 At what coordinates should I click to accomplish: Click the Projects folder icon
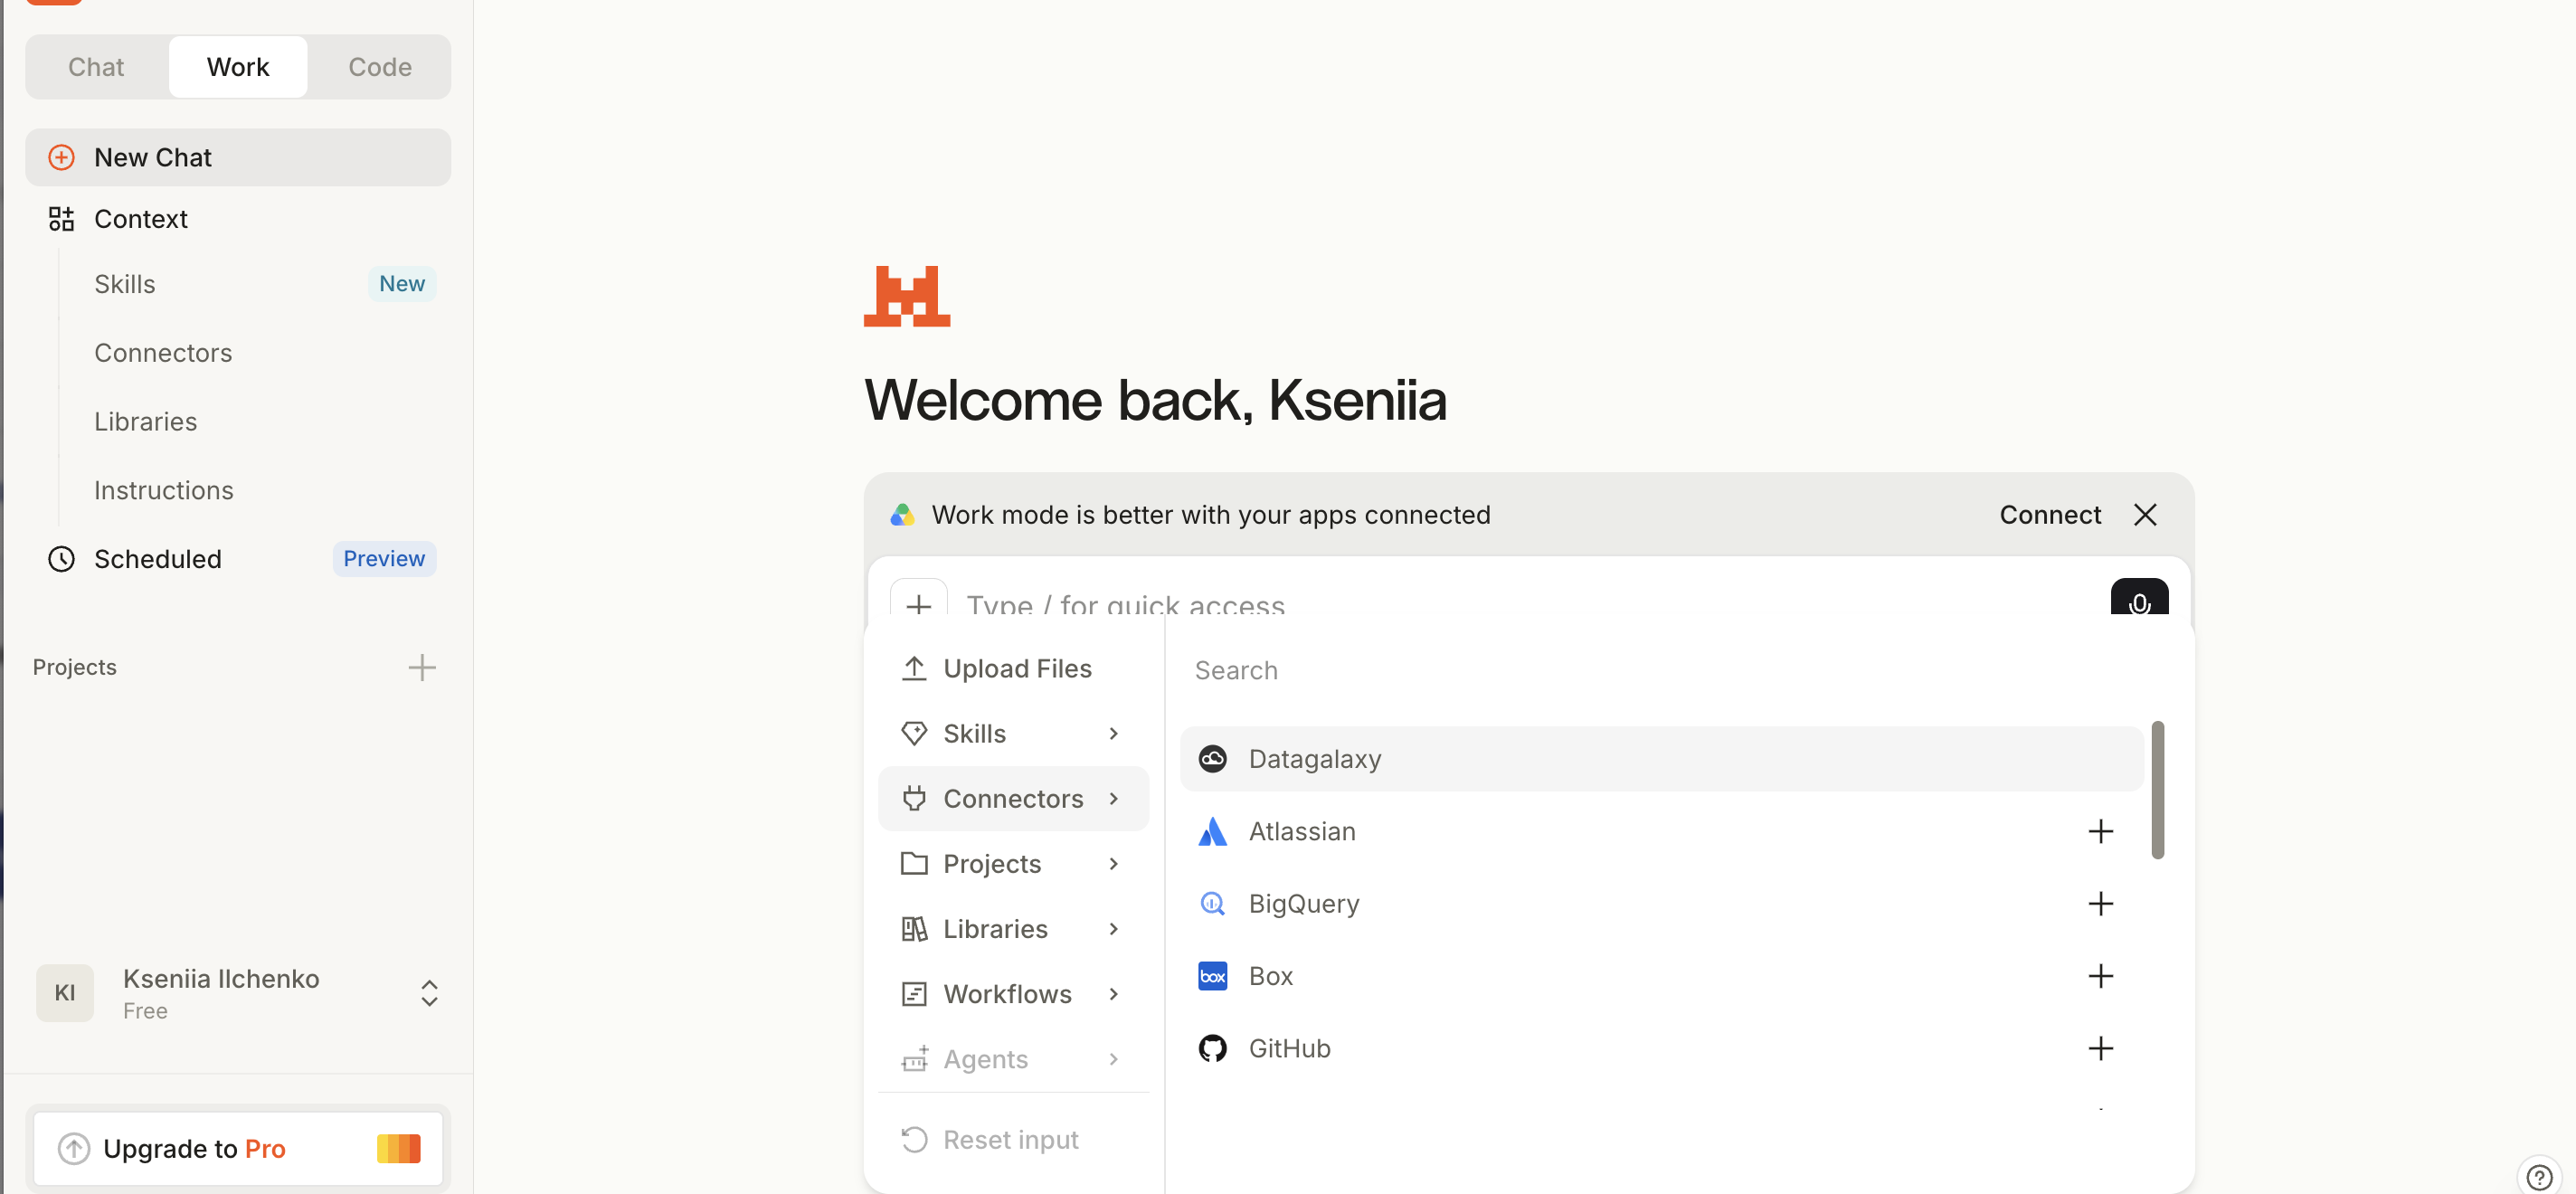click(x=914, y=864)
